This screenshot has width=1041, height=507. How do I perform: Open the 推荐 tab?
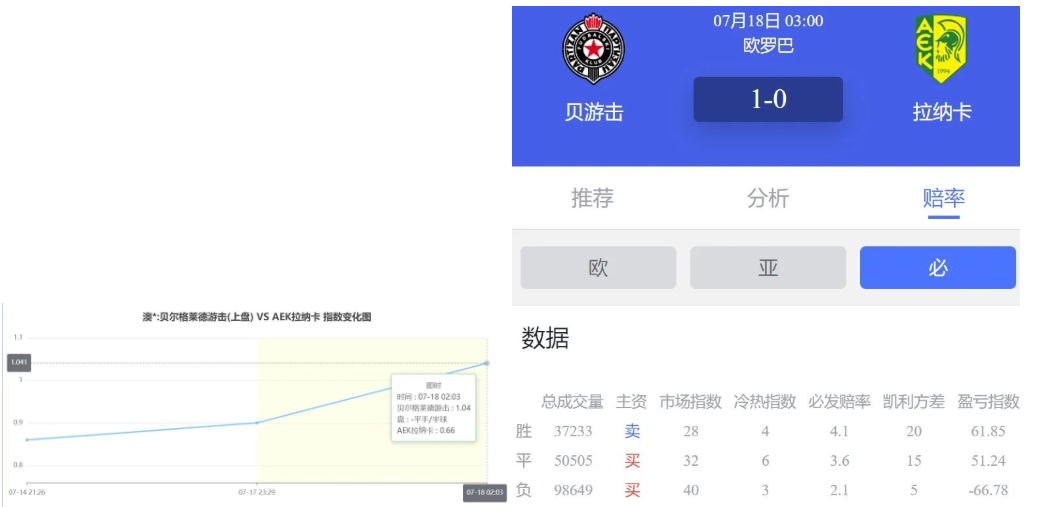[592, 198]
